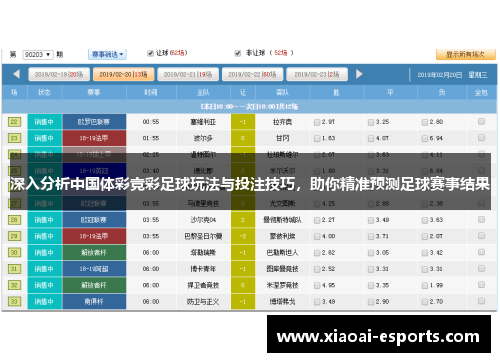Click the 18-19法甲 league label in match 23
Screen dimensions: 500x362
(94, 138)
